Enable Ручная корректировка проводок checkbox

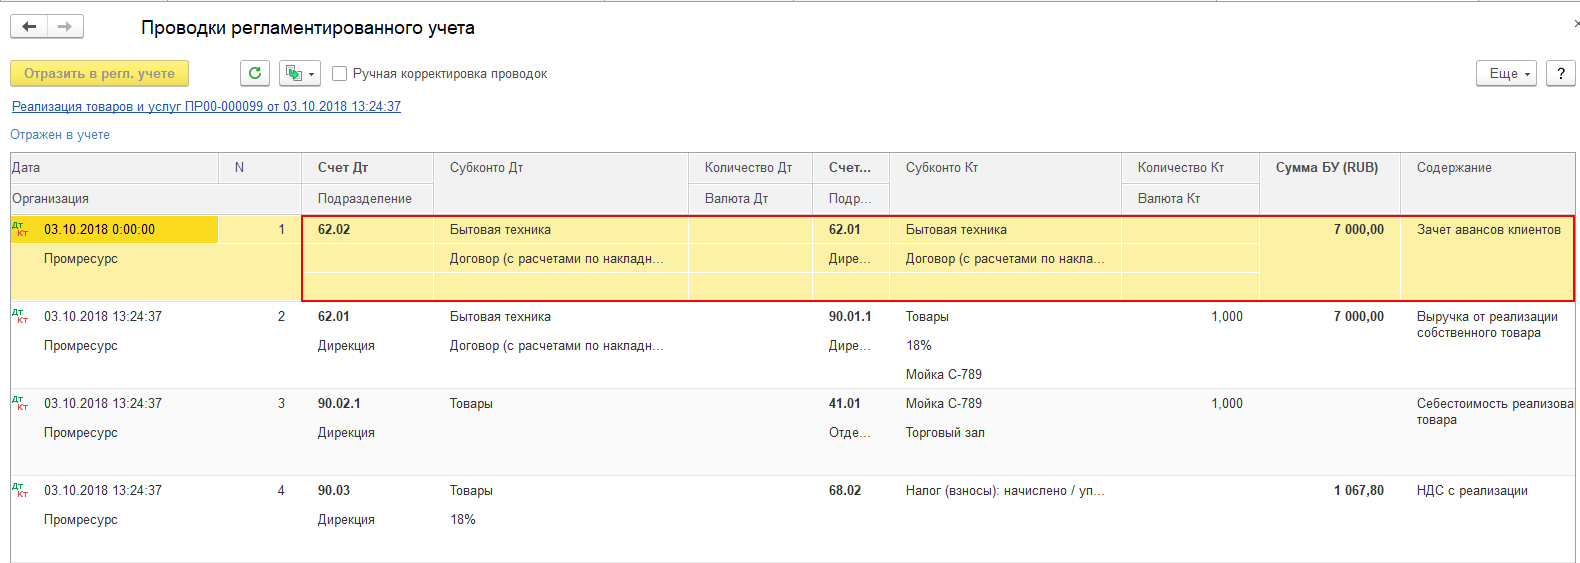[340, 73]
